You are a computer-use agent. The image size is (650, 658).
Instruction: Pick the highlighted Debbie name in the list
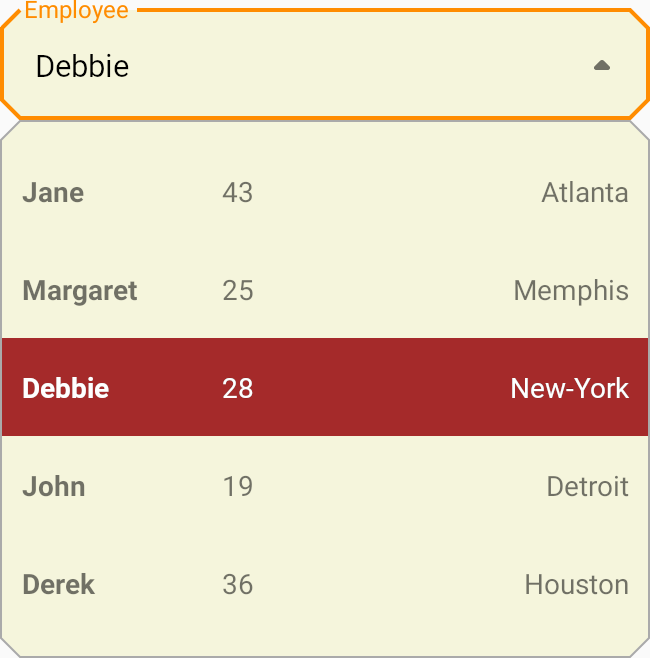[x=66, y=388]
